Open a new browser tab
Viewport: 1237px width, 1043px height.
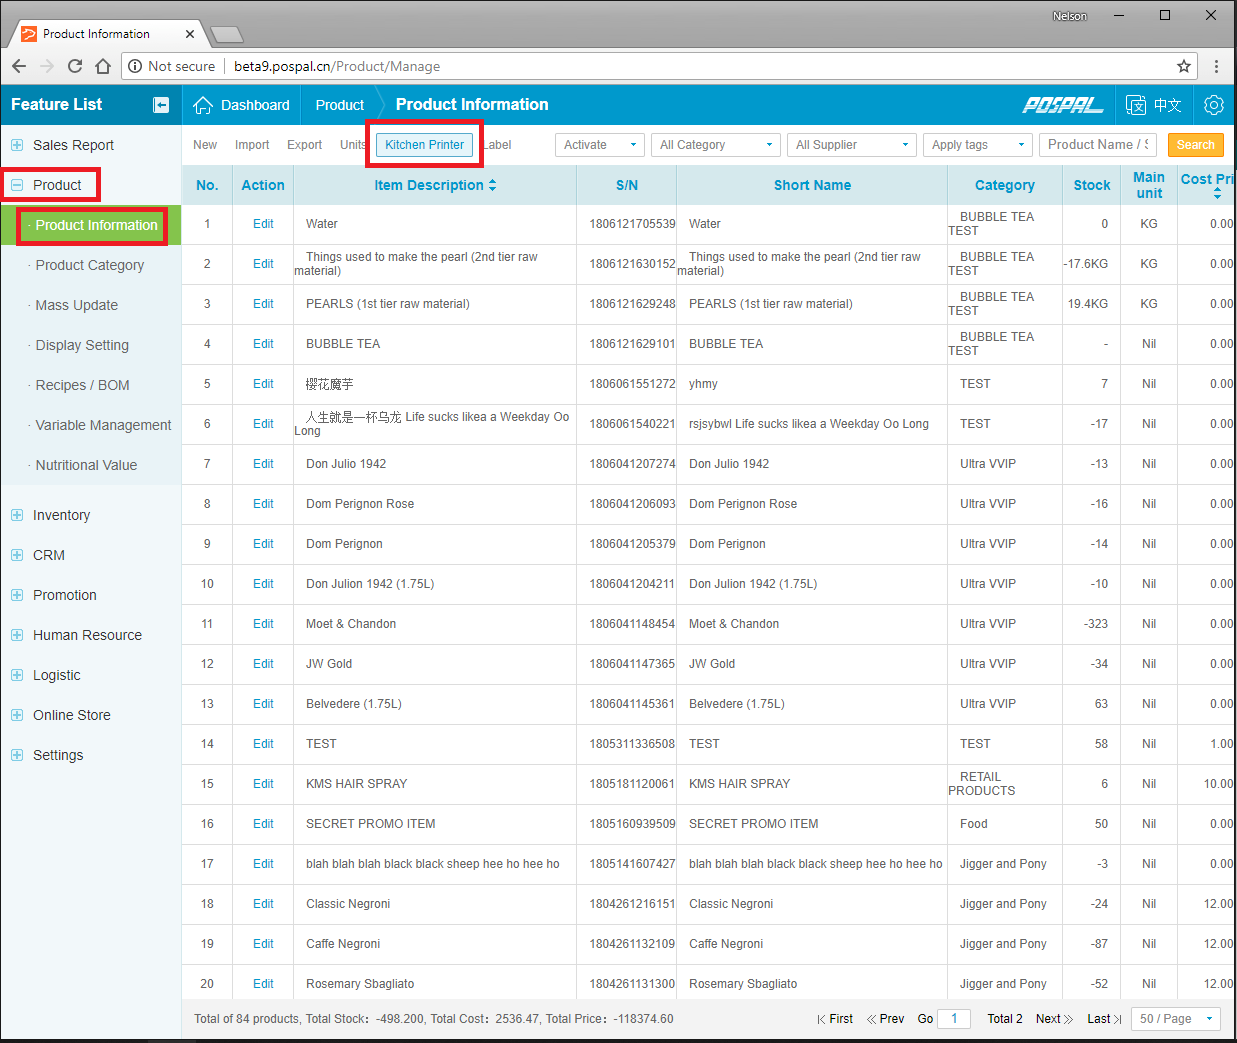(227, 35)
